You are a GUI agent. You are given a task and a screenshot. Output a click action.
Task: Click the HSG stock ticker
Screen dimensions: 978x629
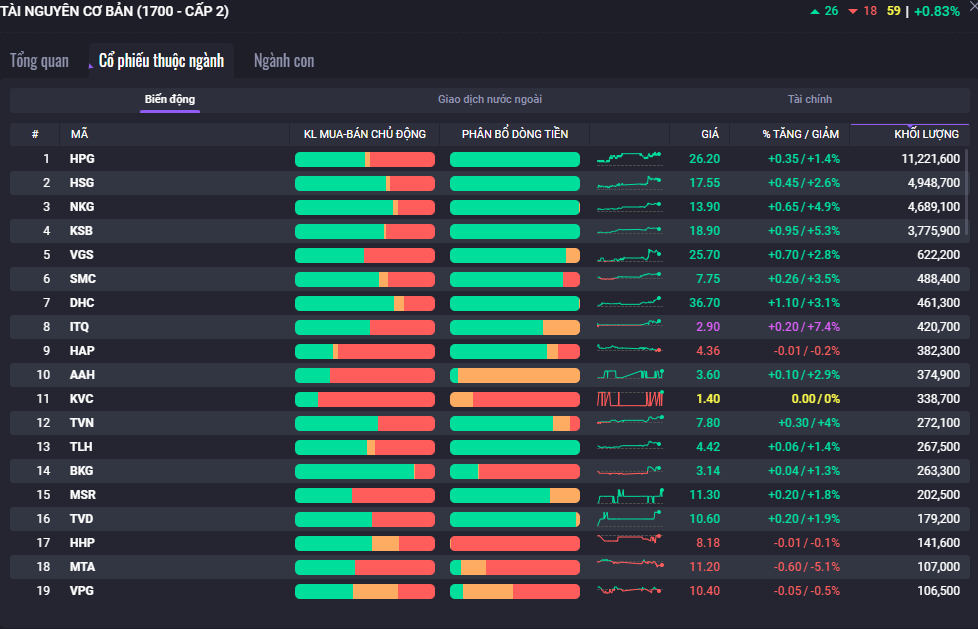pos(82,183)
